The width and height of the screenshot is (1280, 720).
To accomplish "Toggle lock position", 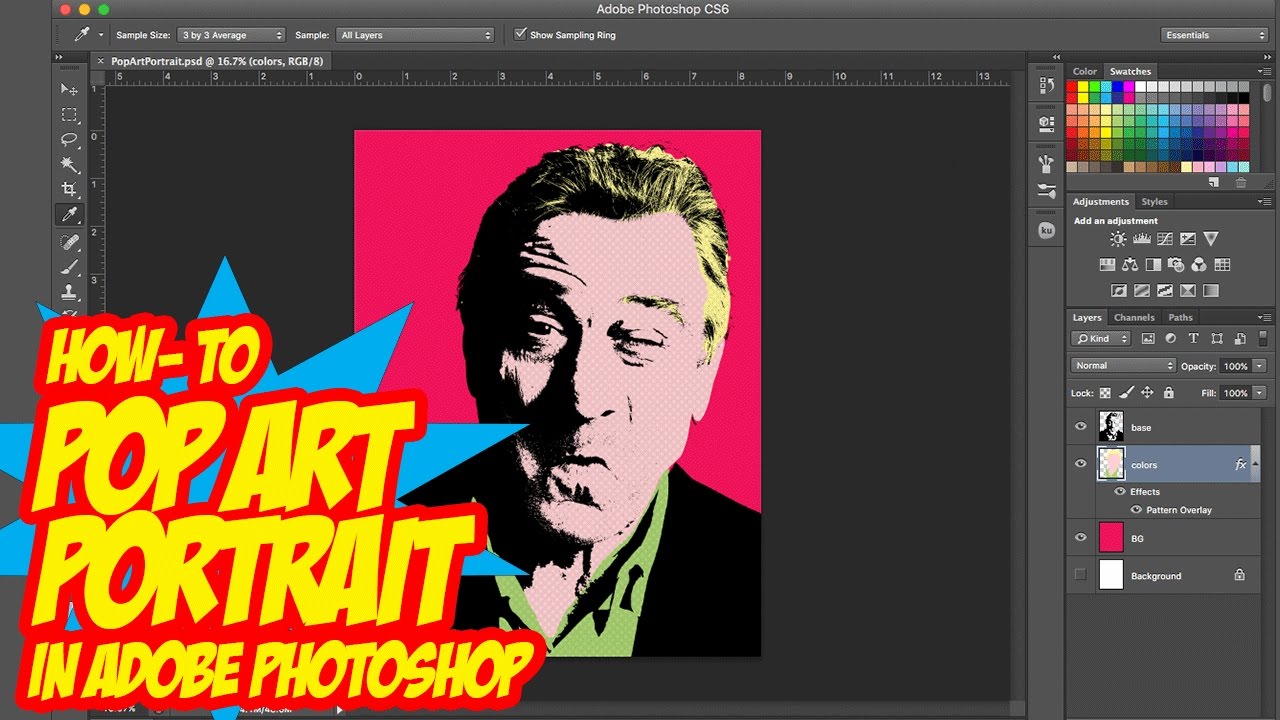I will pos(1148,393).
